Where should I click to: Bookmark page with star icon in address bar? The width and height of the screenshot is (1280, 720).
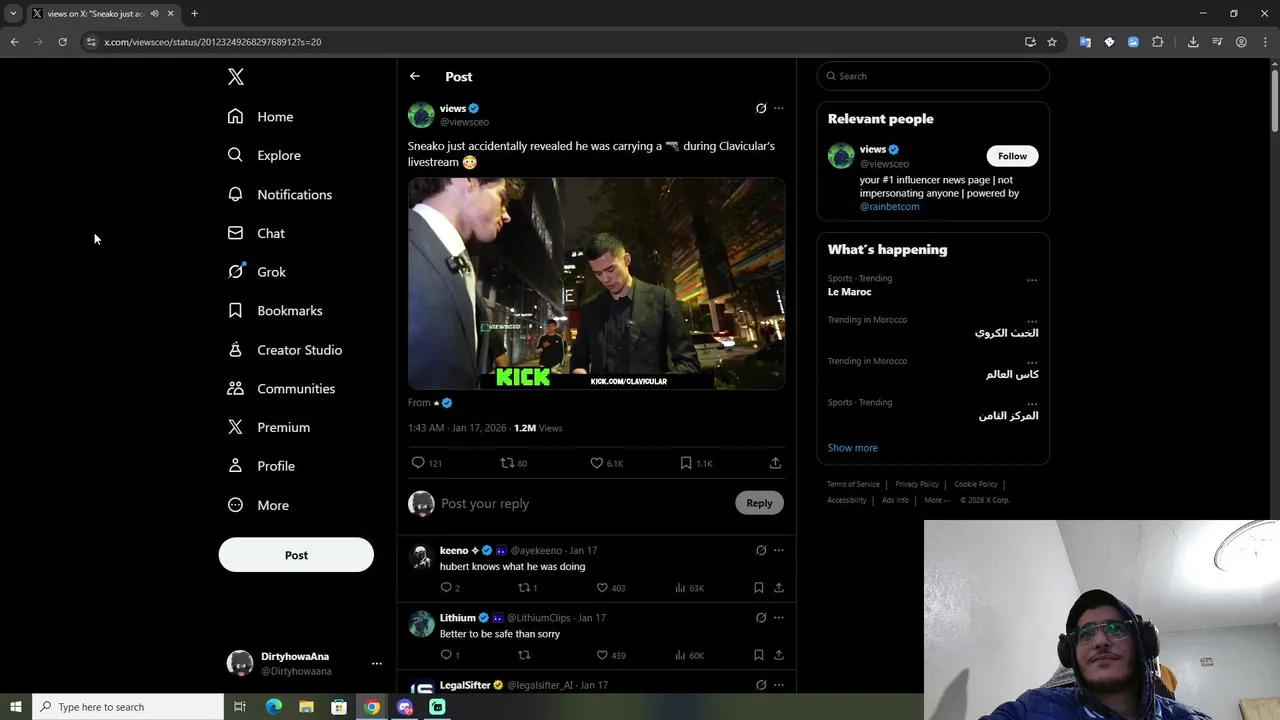(1052, 42)
